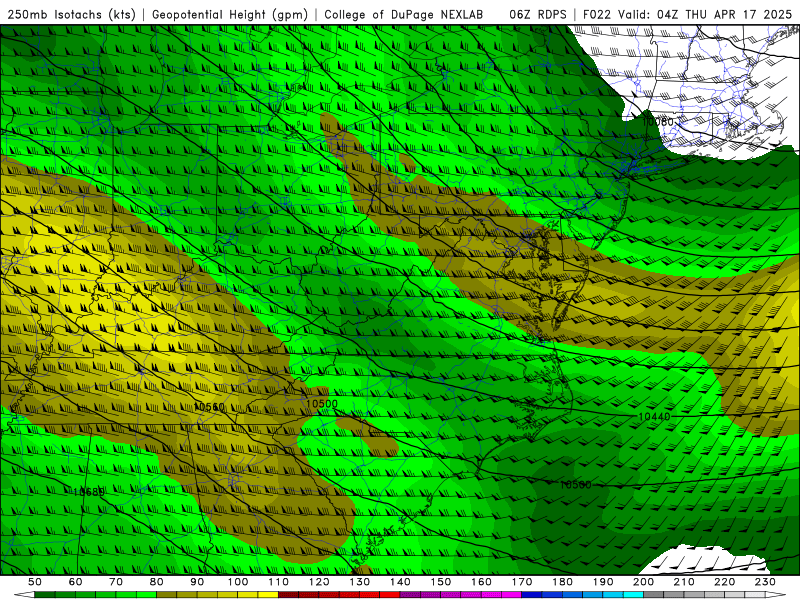Screen dimensions: 800x600
Task: Click the 10680 height contour label
Action: (89, 492)
